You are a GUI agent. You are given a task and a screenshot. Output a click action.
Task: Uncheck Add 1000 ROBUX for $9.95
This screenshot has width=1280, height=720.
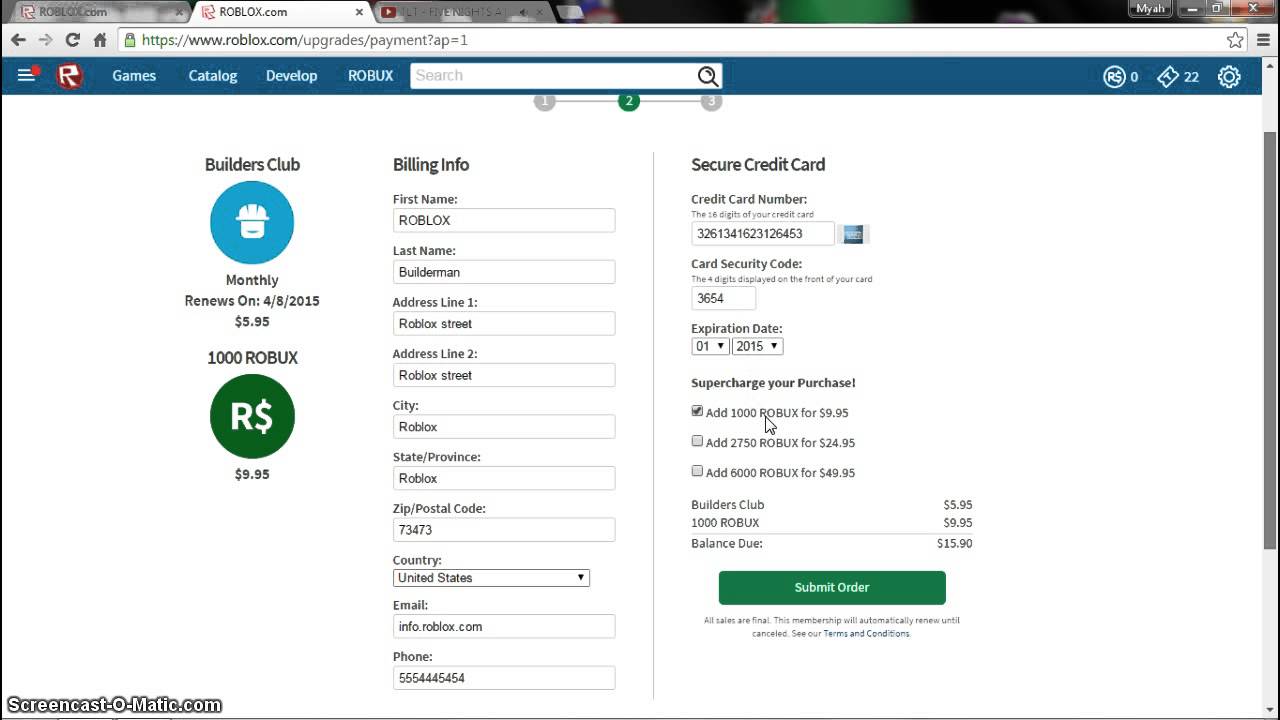(697, 411)
